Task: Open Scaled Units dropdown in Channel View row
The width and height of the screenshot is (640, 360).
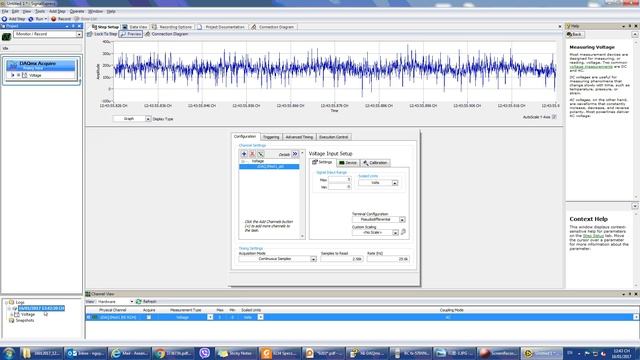Action: 260,317
